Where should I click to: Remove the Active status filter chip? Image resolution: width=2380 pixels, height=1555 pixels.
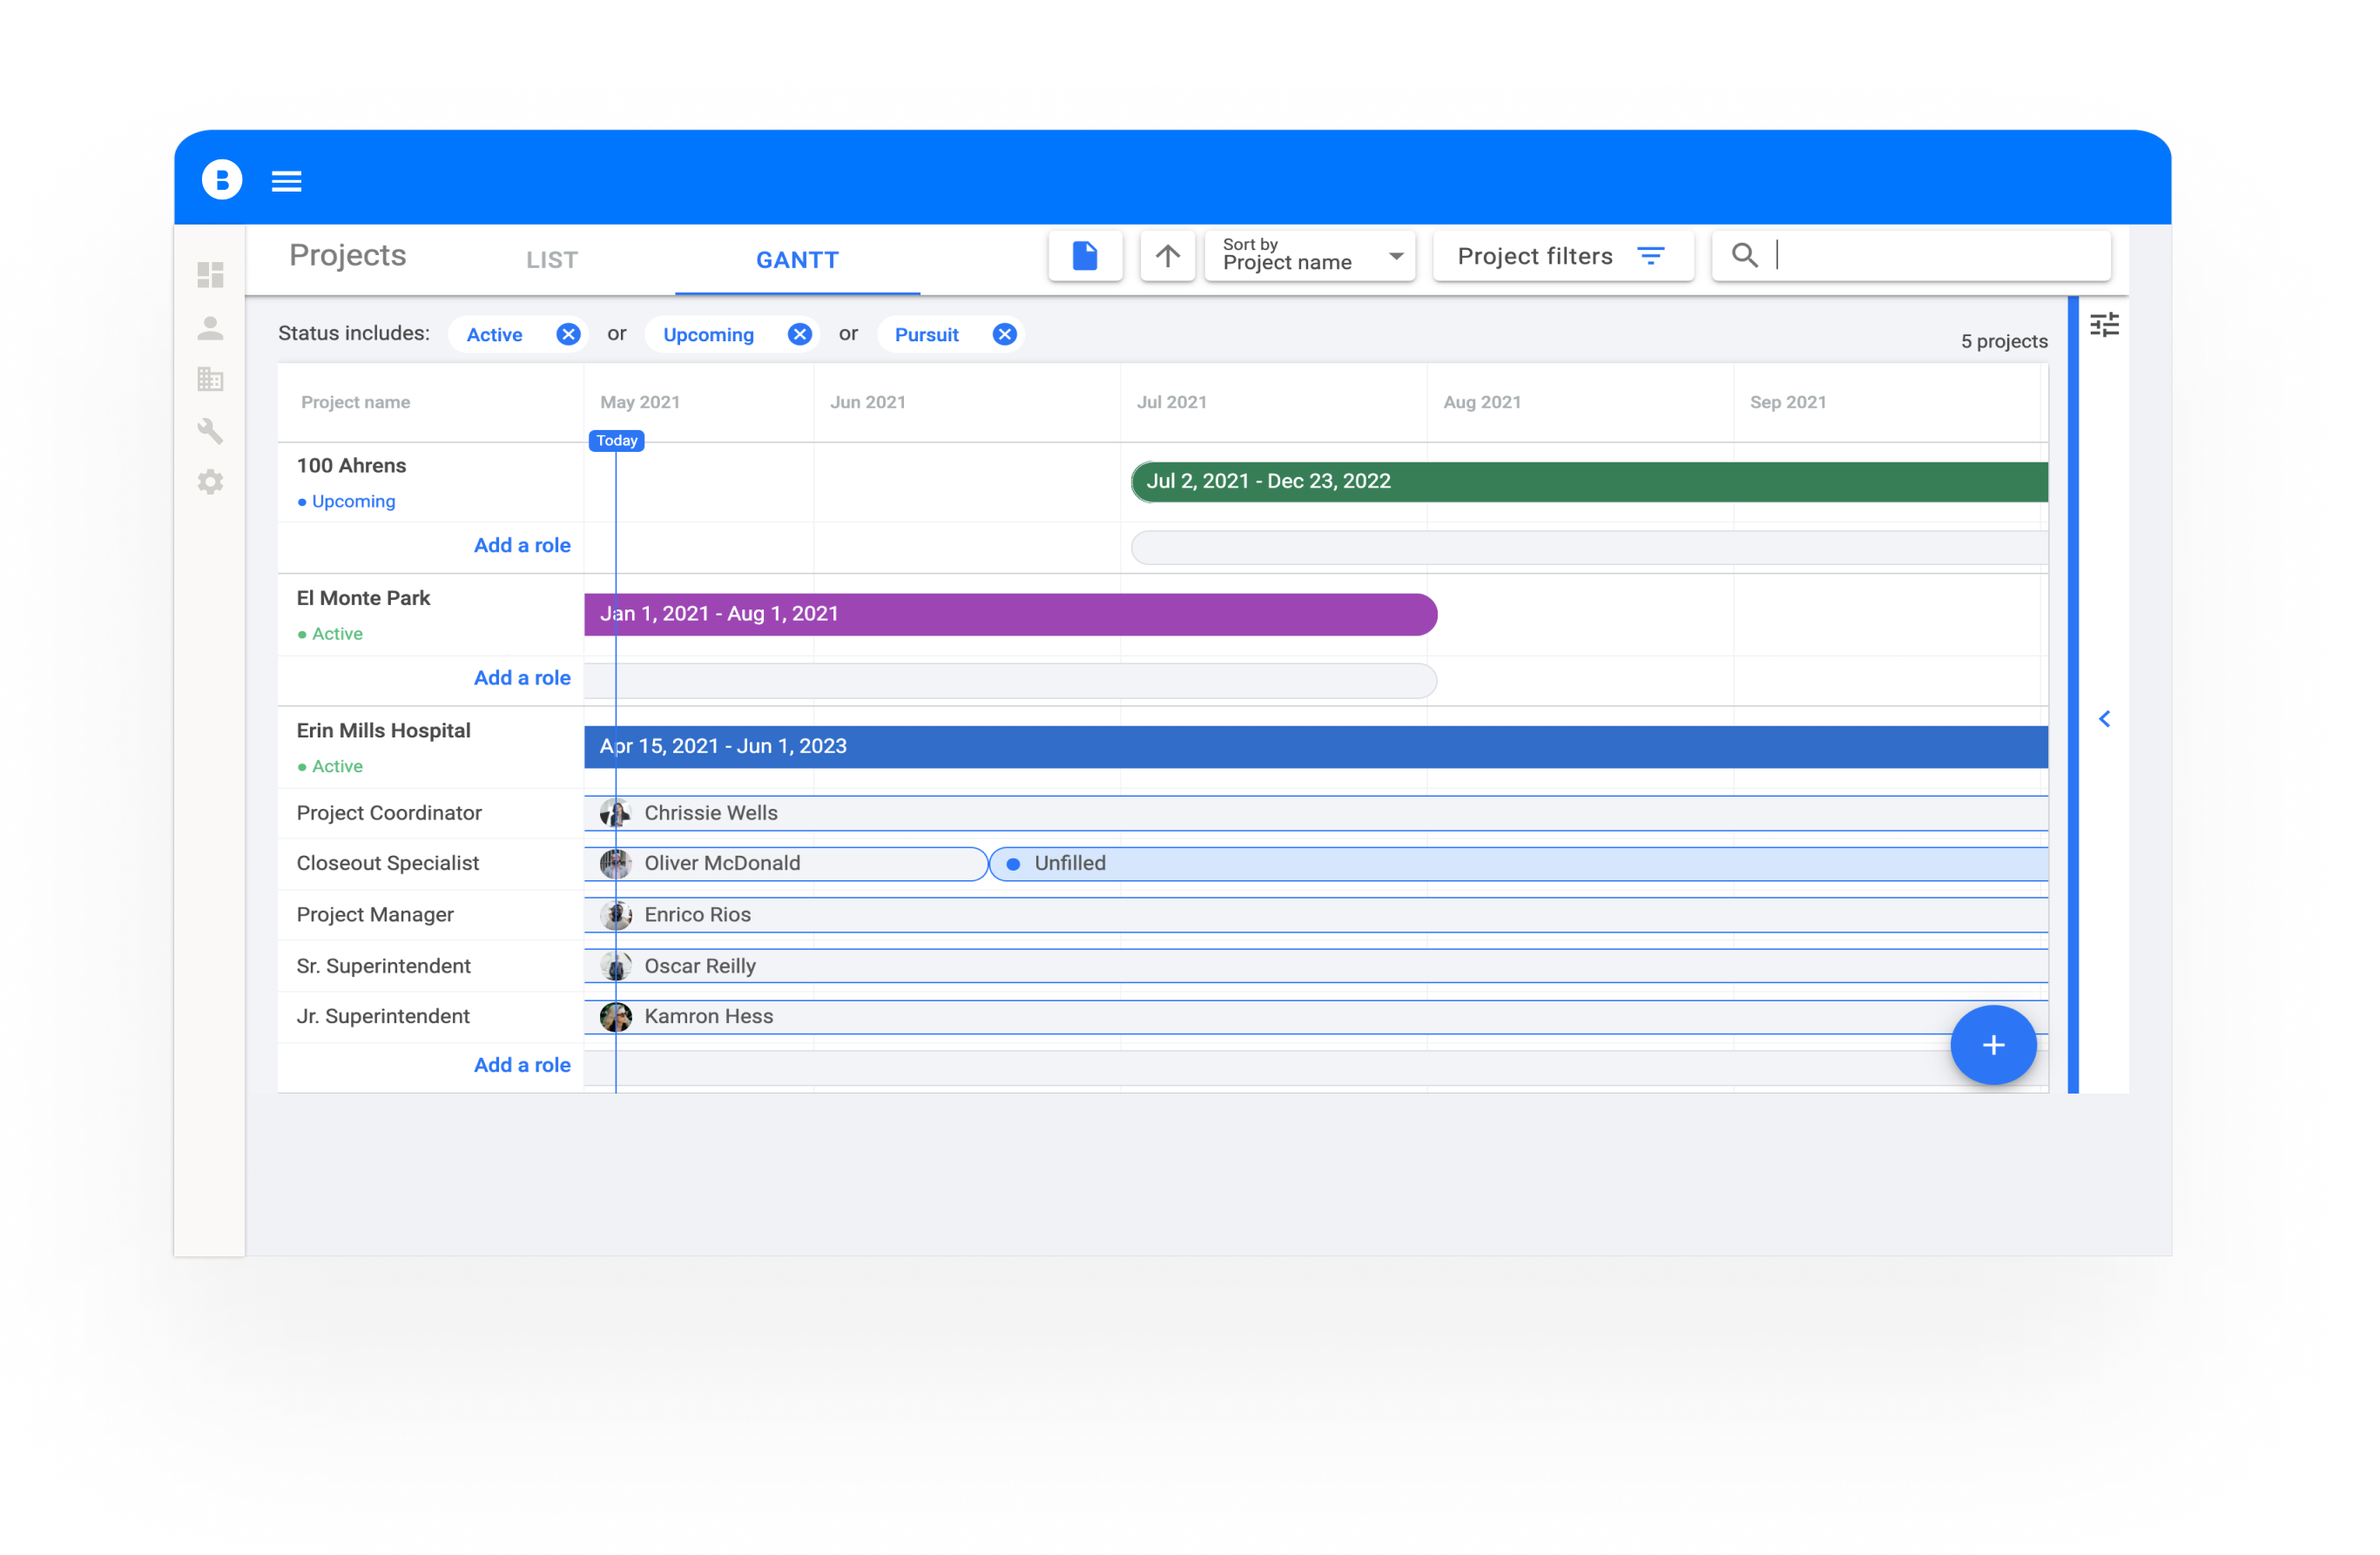[568, 334]
